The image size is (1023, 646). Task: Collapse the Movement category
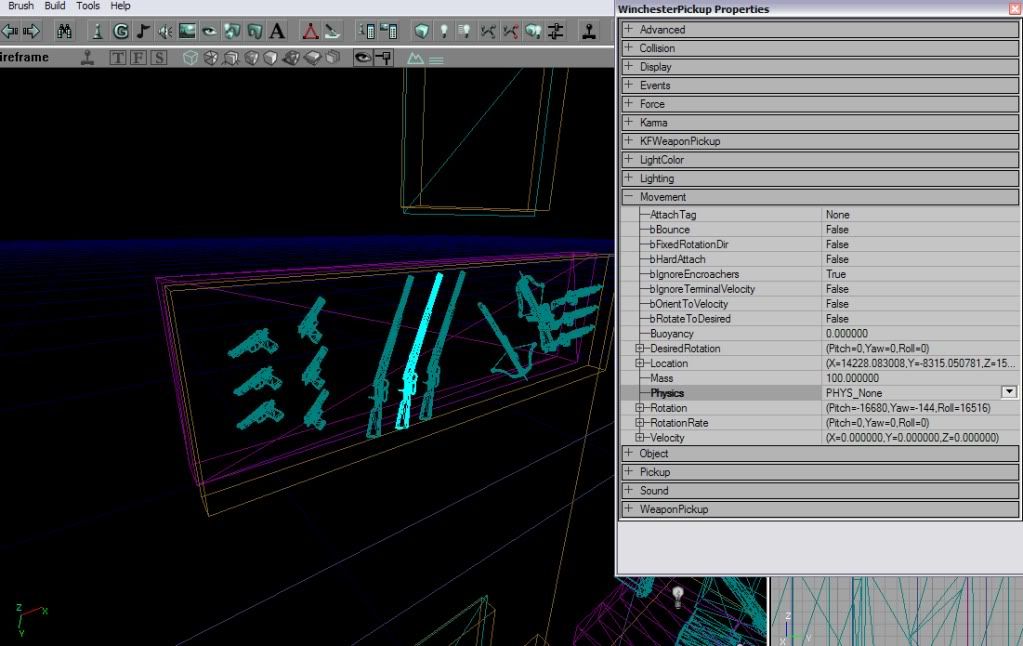click(628, 197)
